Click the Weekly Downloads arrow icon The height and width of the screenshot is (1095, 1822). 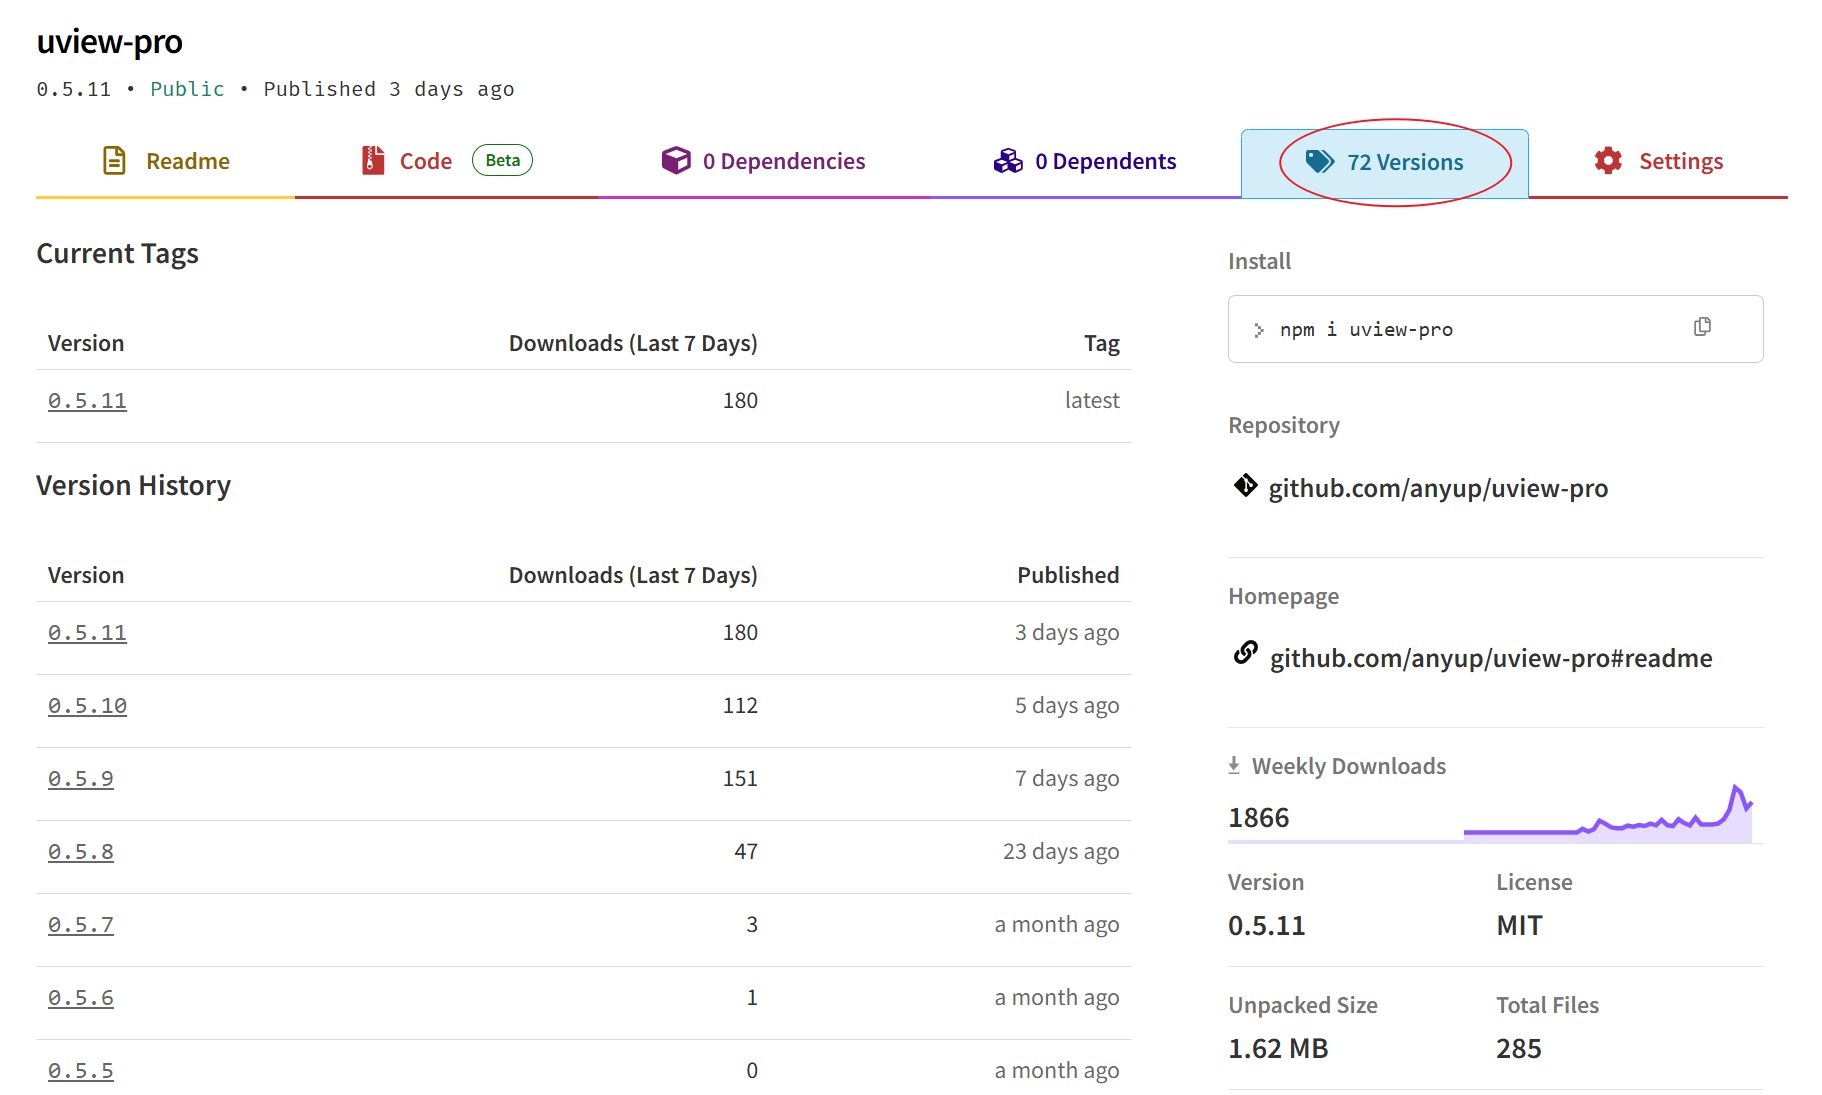click(x=1234, y=765)
